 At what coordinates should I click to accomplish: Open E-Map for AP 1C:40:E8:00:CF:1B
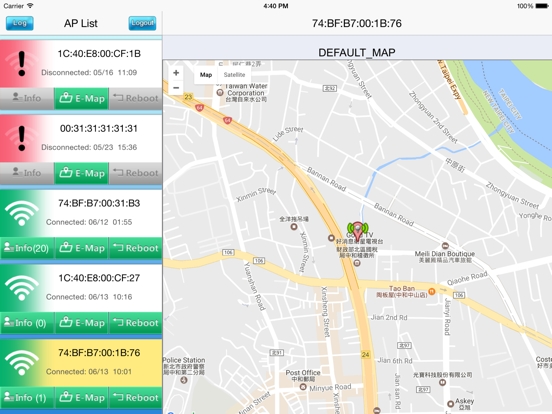point(82,99)
